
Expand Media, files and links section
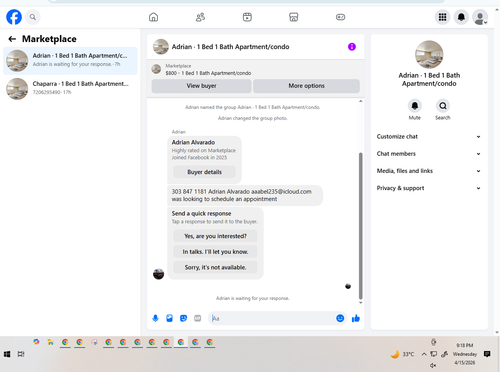point(429,171)
